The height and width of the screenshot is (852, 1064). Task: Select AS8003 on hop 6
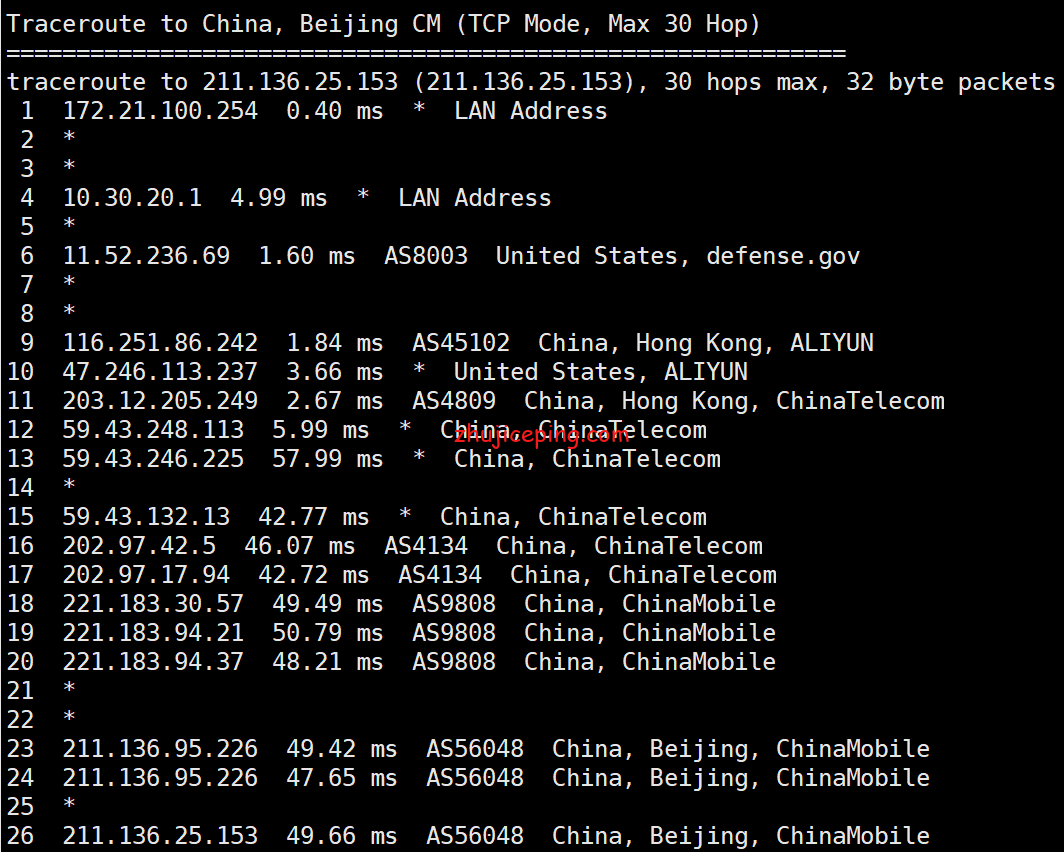(x=426, y=256)
